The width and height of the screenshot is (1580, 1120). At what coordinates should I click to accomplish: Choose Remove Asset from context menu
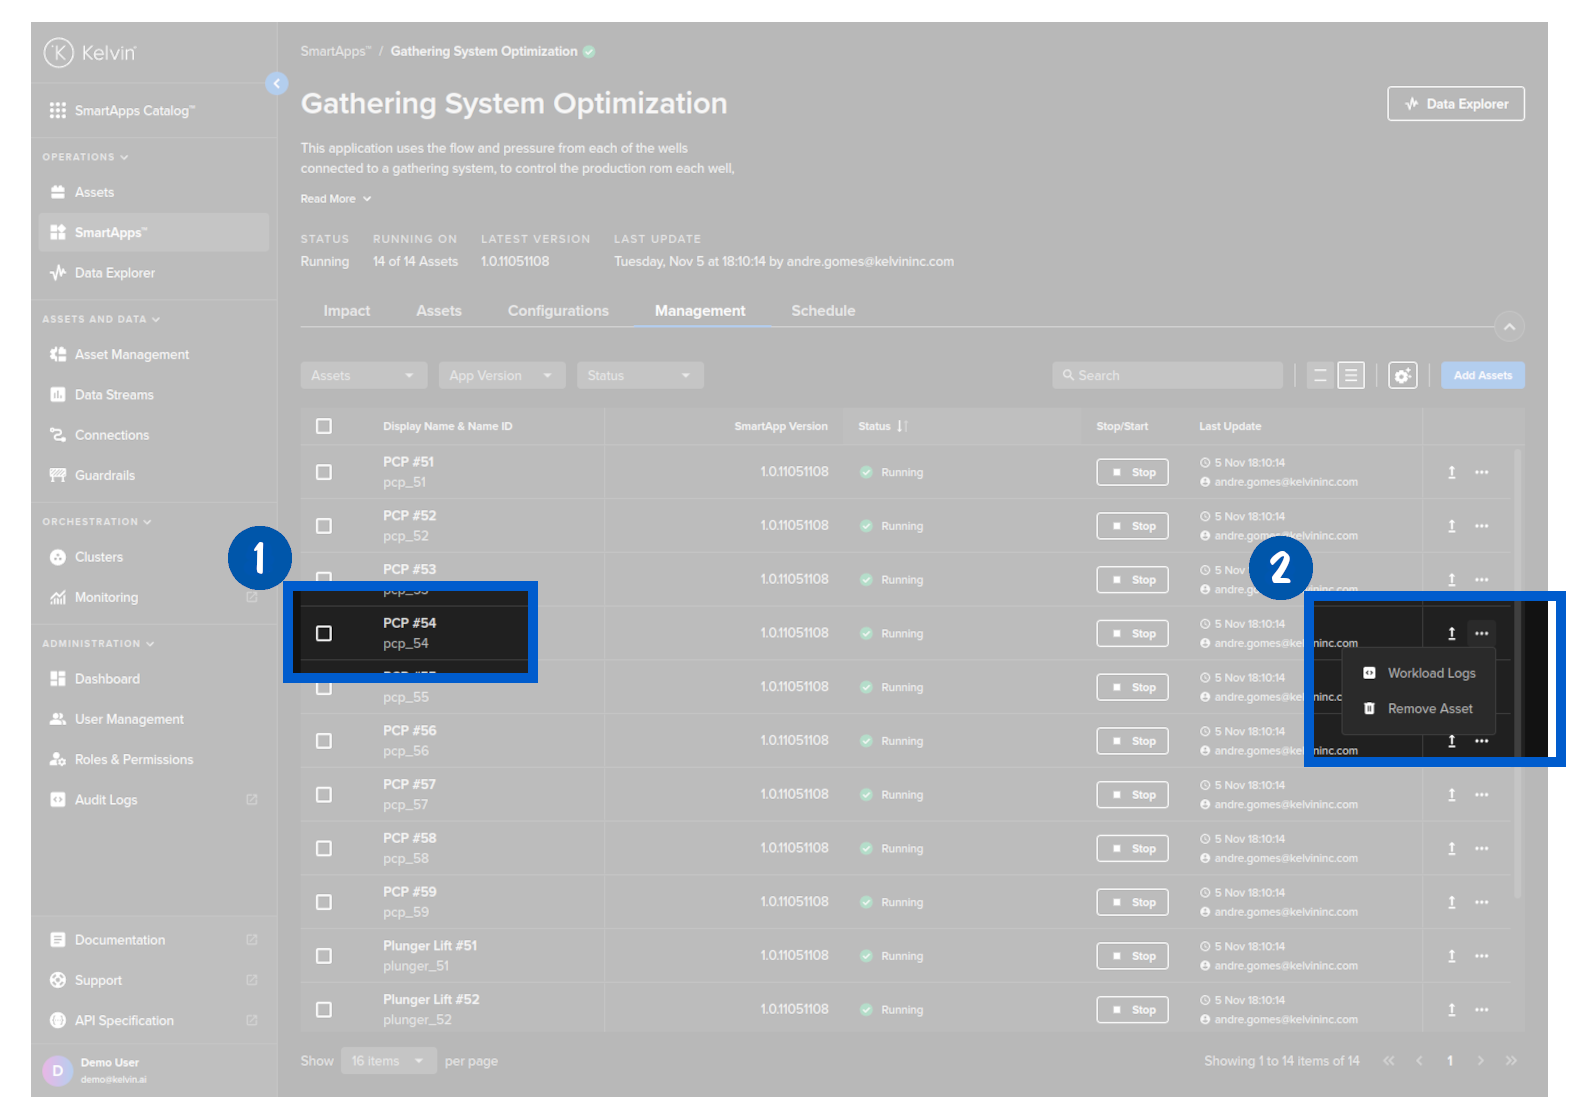pyautogui.click(x=1429, y=709)
